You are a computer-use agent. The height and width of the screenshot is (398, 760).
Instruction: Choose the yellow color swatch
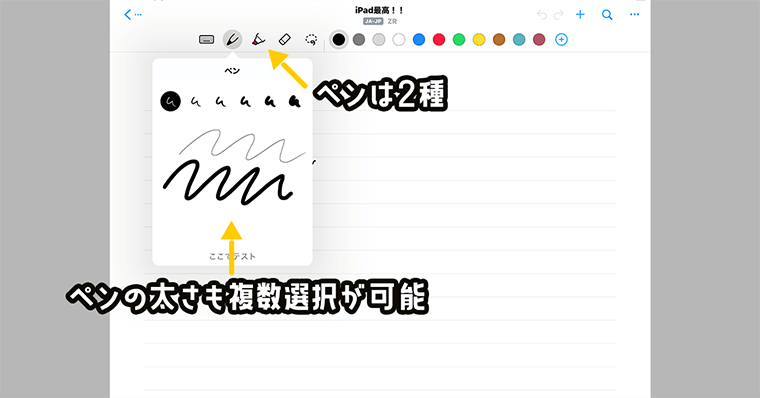click(479, 40)
